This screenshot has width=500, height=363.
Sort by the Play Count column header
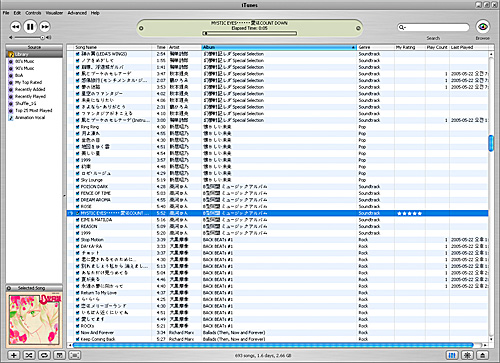pyautogui.click(x=437, y=47)
